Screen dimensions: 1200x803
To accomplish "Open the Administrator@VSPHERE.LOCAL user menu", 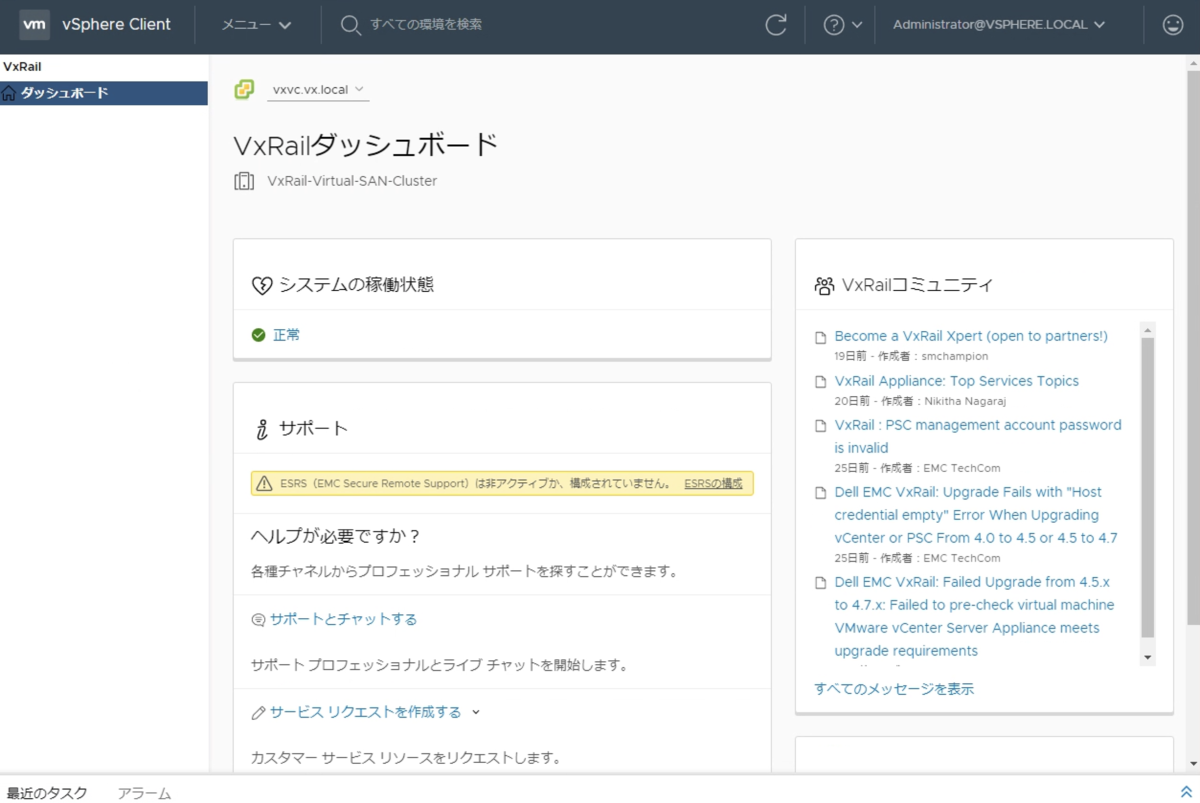I will tap(998, 25).
